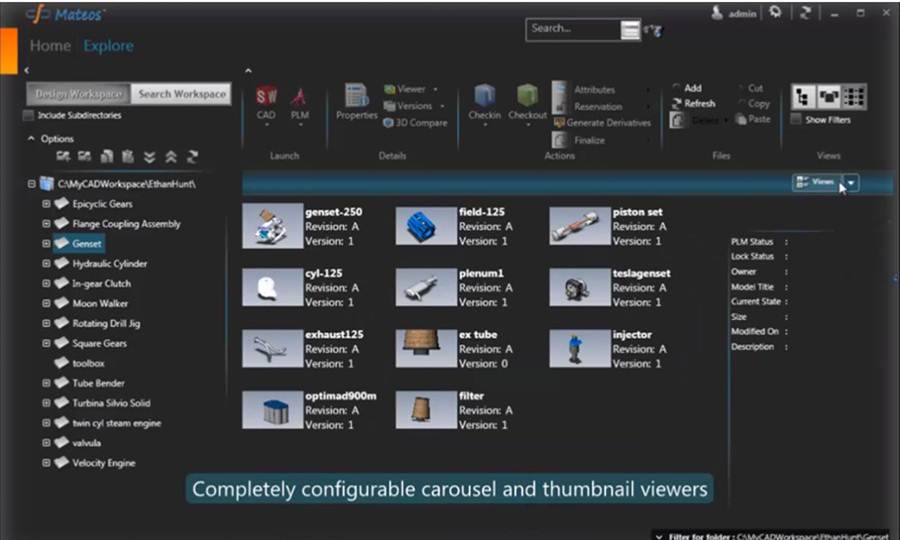Toggle the Show Filters checkbox
The height and width of the screenshot is (540, 900).
pyautogui.click(x=795, y=120)
